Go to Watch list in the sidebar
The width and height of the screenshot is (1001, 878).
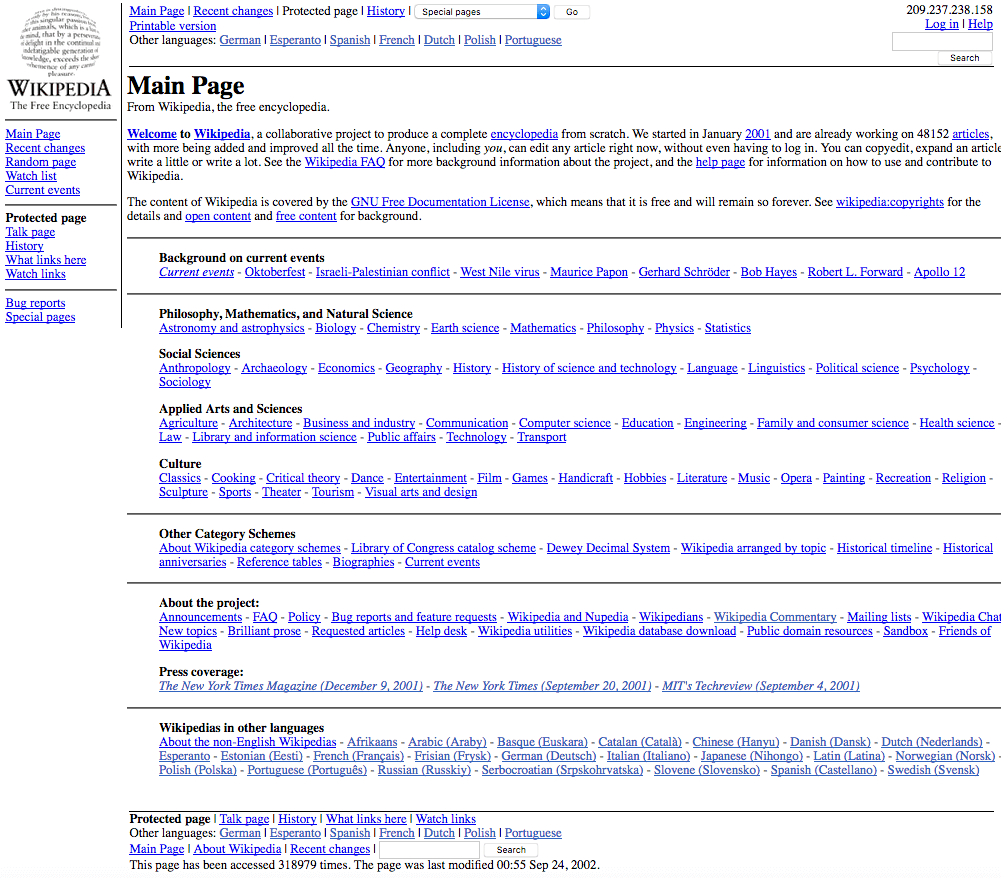[31, 176]
